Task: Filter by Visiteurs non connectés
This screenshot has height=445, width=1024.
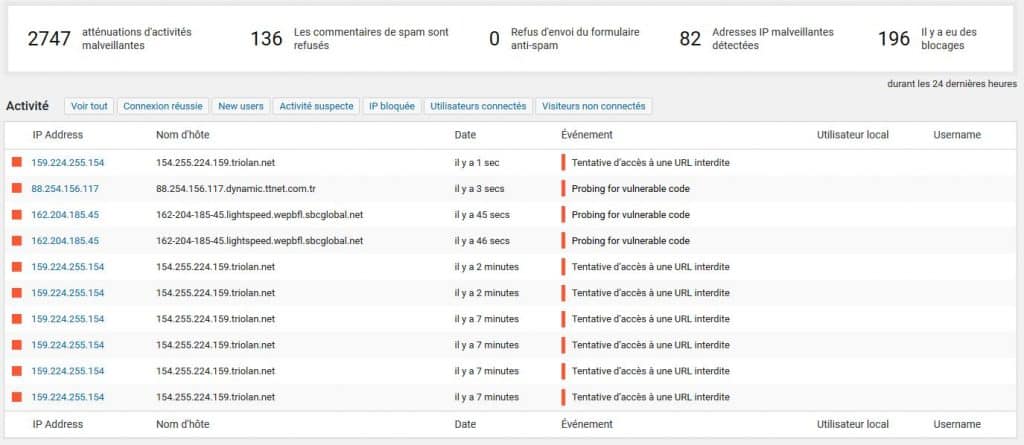Action: [x=593, y=106]
